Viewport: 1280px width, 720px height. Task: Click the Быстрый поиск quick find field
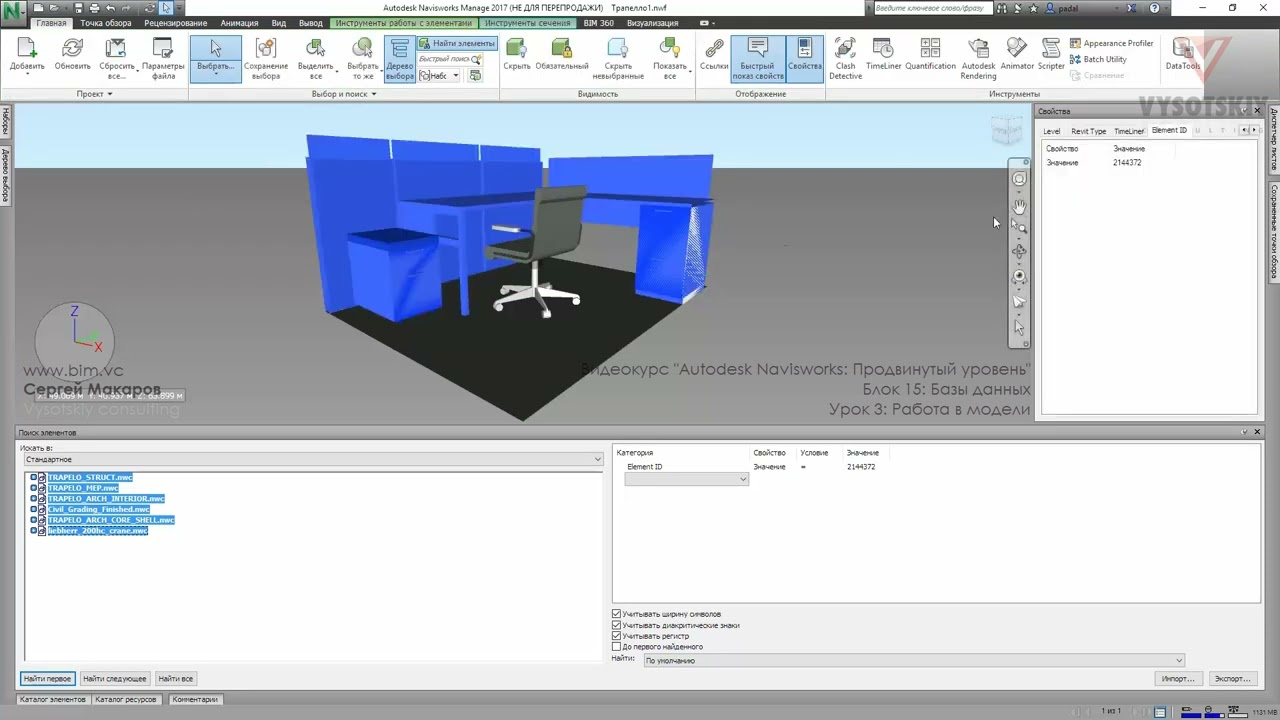coord(444,59)
